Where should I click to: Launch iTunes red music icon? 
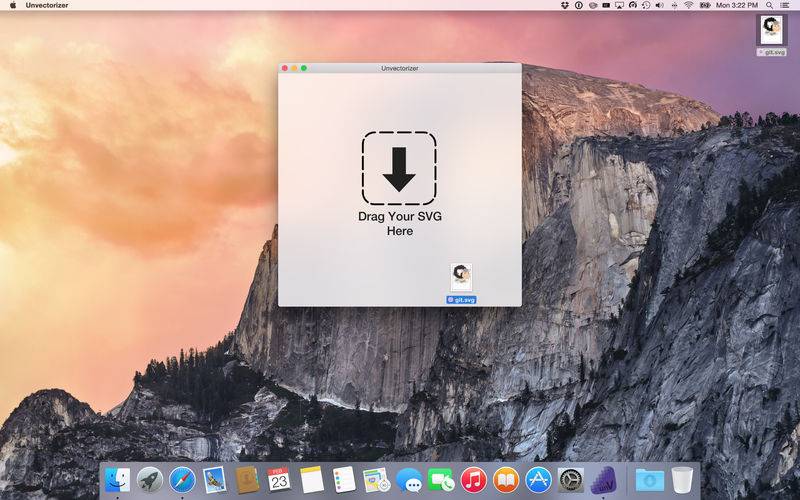coord(473,480)
